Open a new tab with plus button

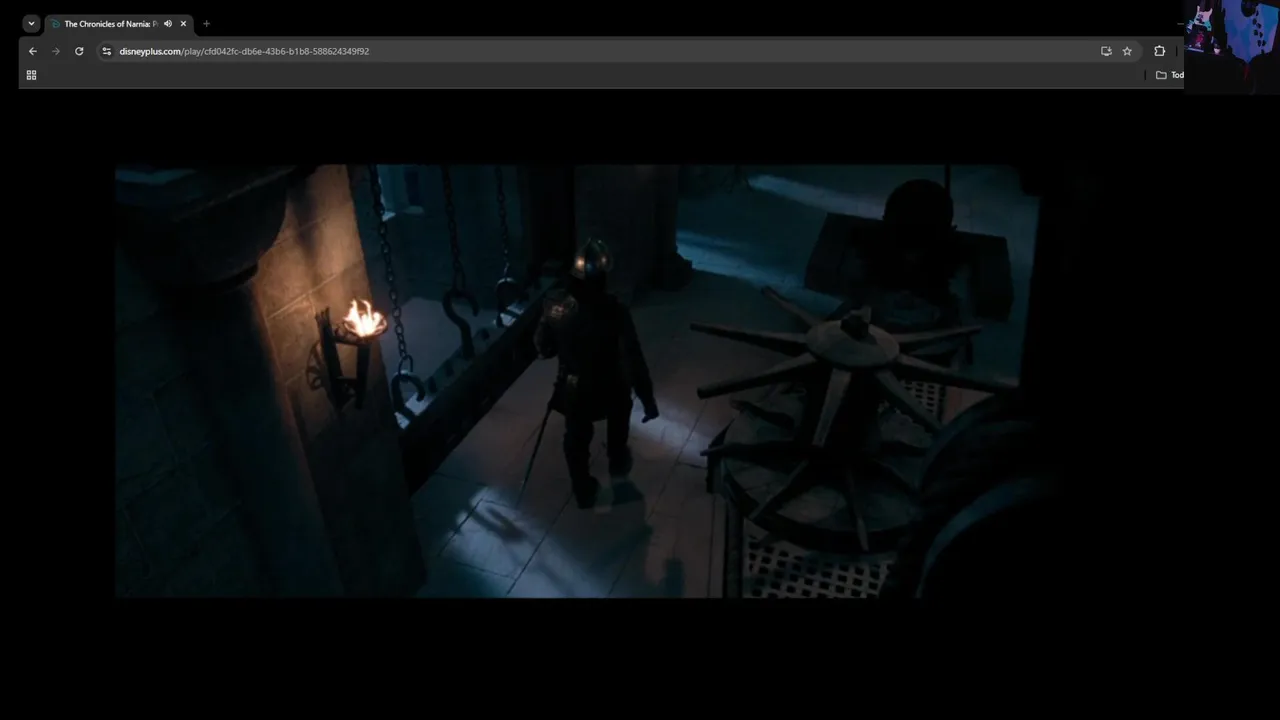coord(206,24)
